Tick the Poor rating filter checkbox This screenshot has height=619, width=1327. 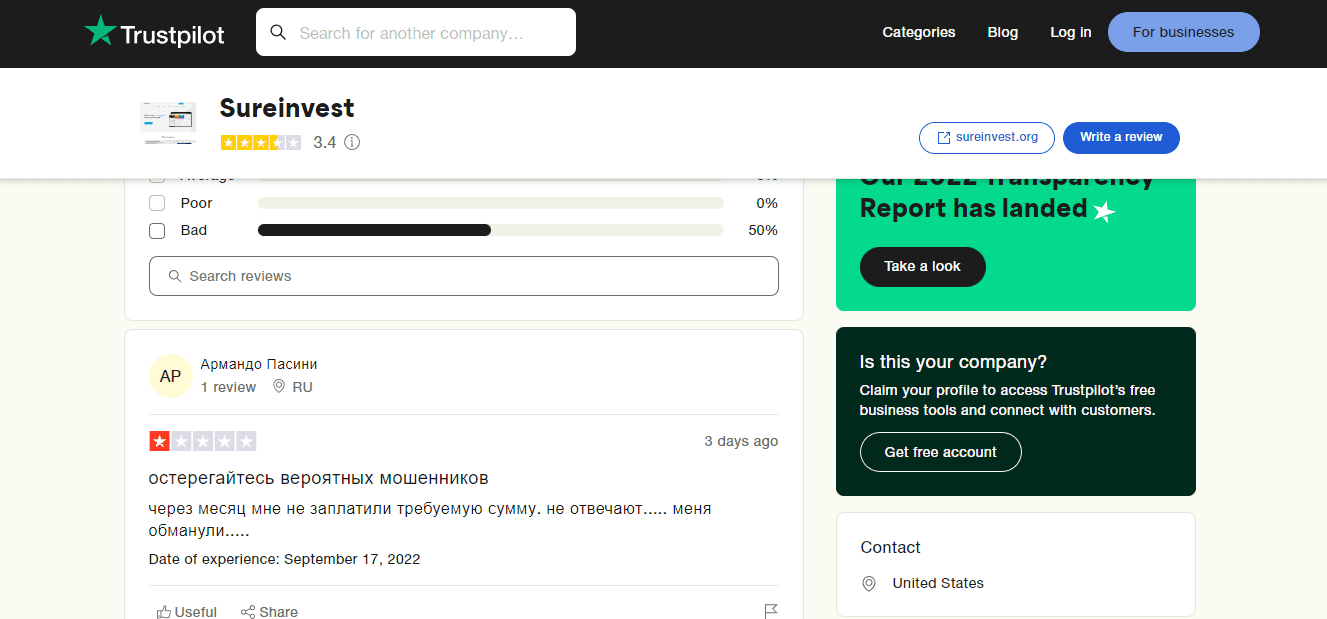(x=157, y=203)
